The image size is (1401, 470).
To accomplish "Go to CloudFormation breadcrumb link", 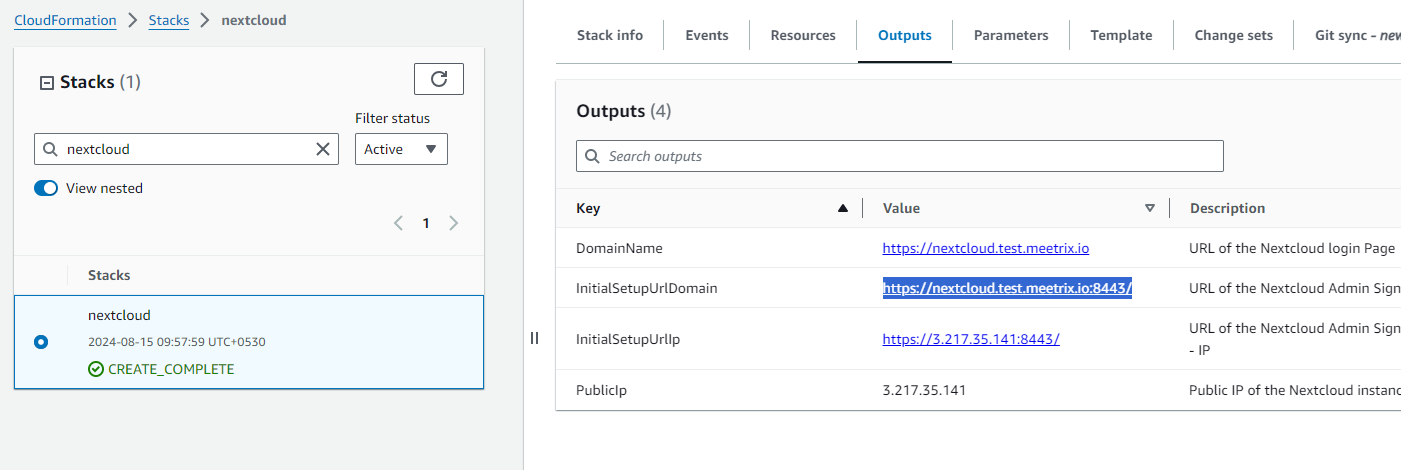I will [x=65, y=20].
